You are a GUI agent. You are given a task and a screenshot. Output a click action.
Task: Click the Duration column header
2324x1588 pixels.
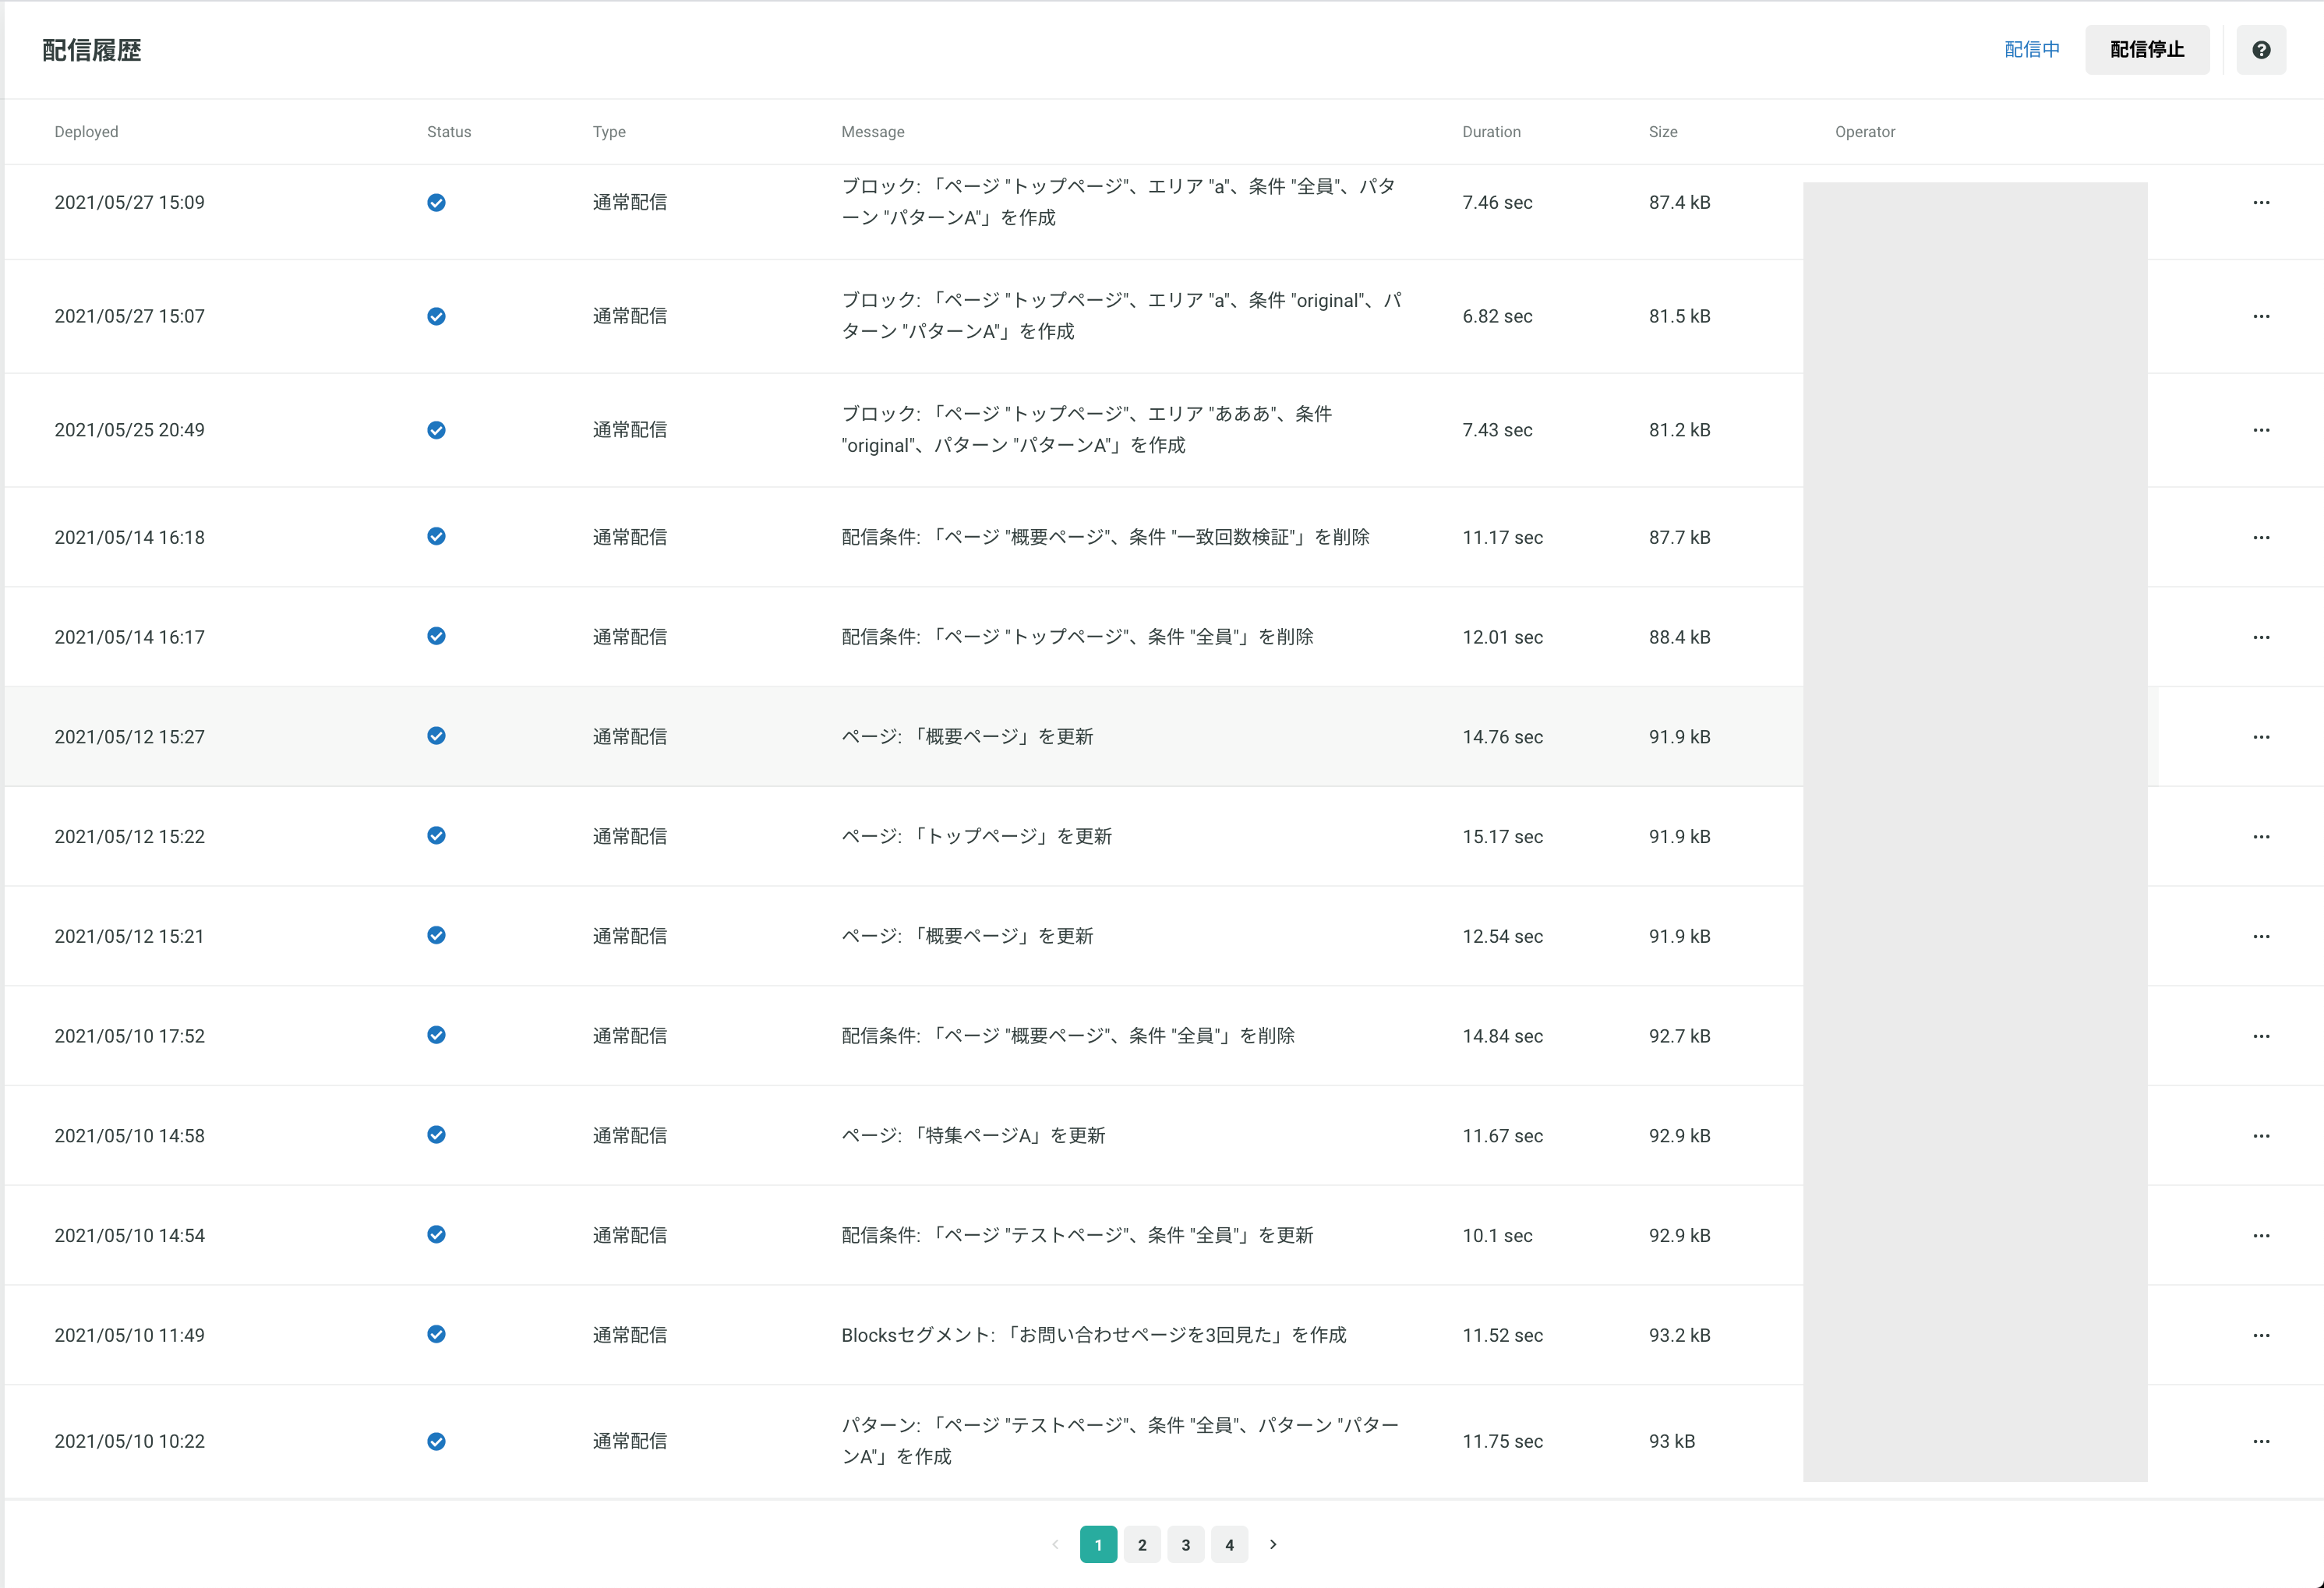click(x=1491, y=132)
